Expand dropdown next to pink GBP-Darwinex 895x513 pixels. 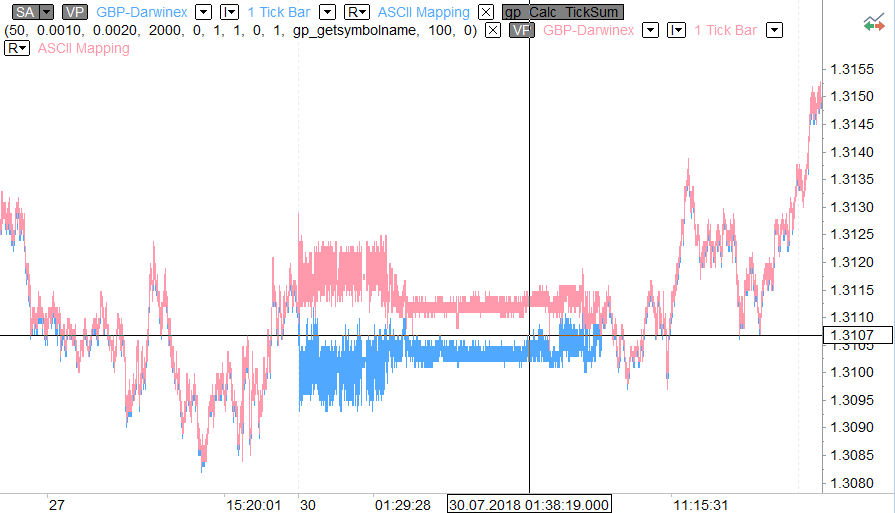coord(650,30)
